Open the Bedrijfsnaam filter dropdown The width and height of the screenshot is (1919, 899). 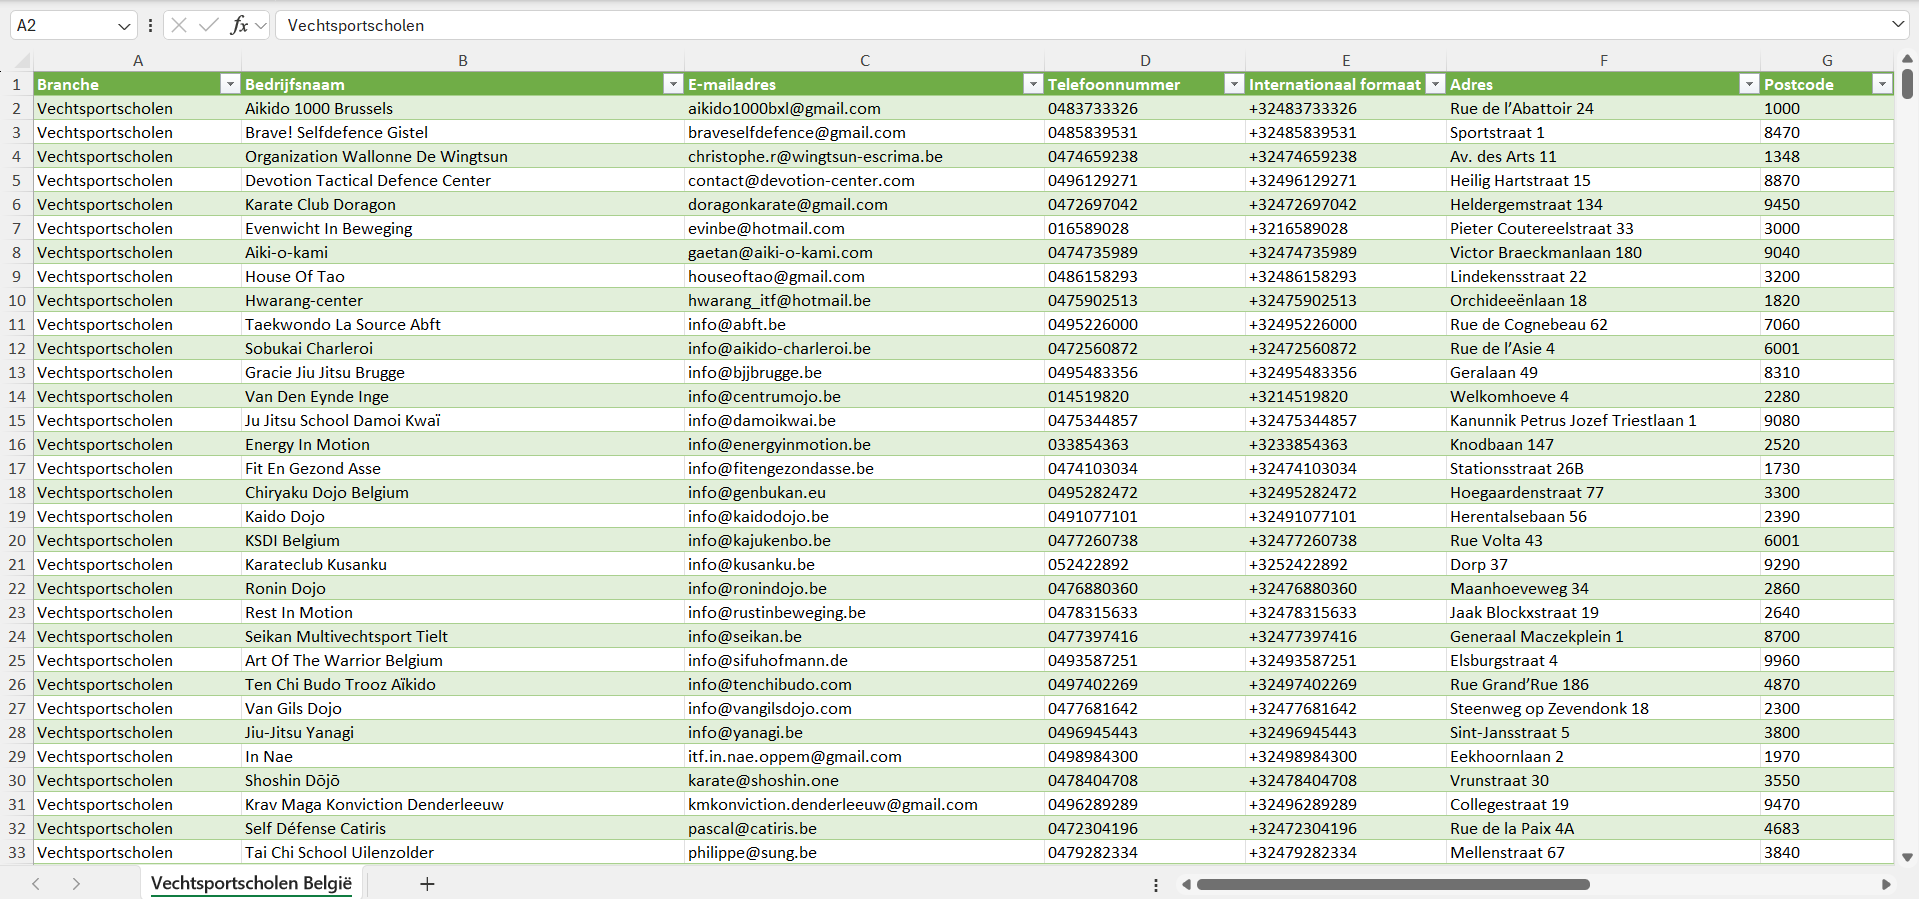(x=673, y=84)
